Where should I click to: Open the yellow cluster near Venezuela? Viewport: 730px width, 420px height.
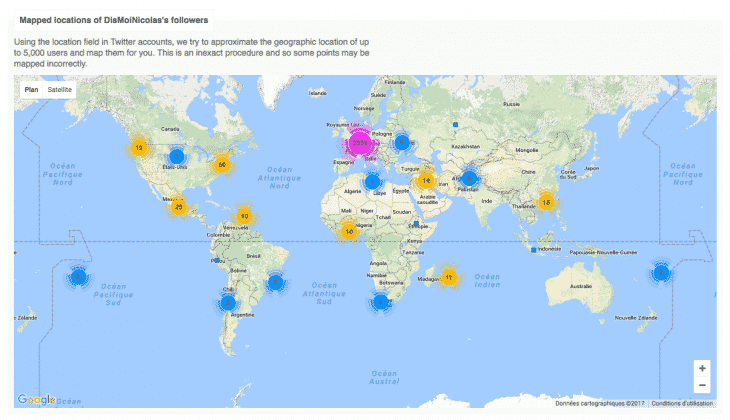pyautogui.click(x=243, y=216)
